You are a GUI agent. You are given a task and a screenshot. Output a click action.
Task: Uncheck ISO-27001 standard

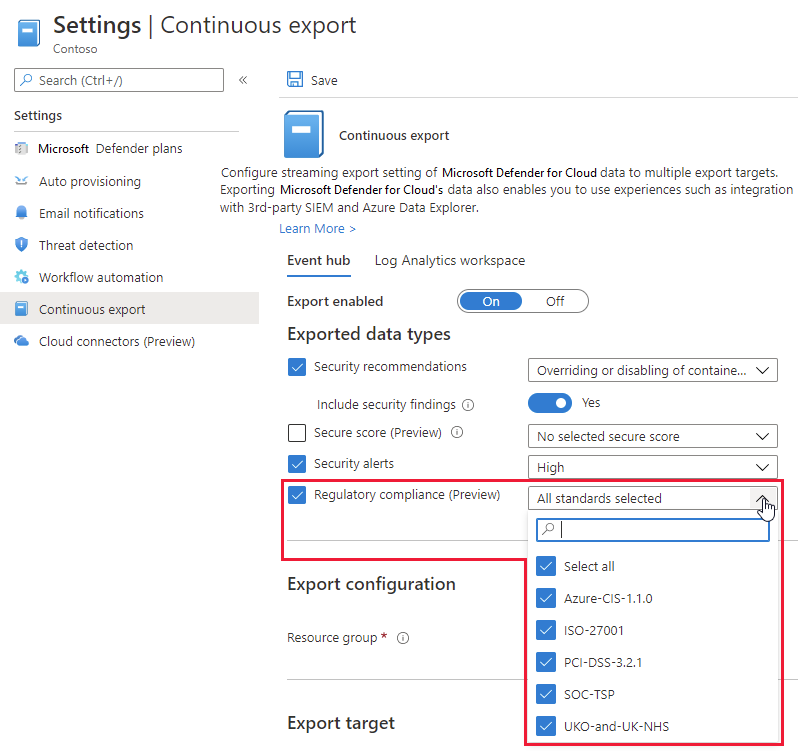click(546, 630)
